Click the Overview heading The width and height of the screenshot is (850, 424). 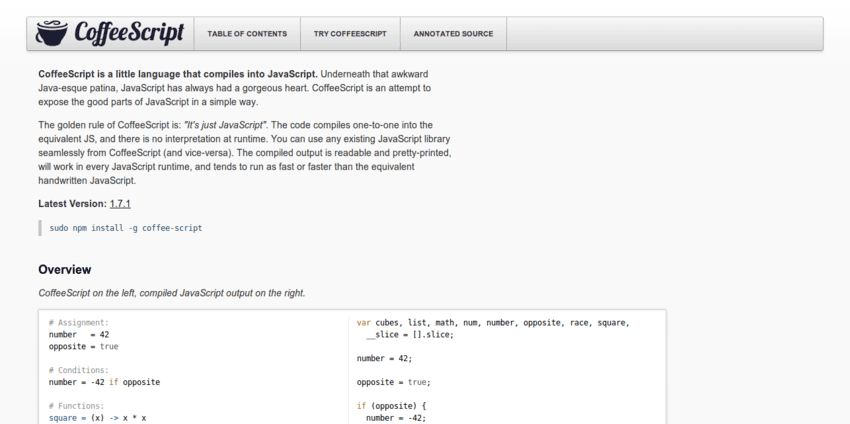pos(65,269)
